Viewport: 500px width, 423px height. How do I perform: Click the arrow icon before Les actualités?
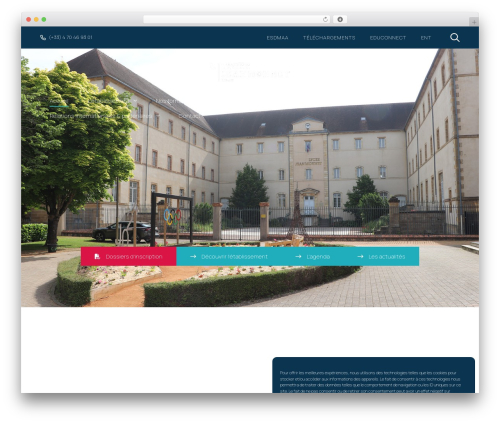[x=360, y=256]
